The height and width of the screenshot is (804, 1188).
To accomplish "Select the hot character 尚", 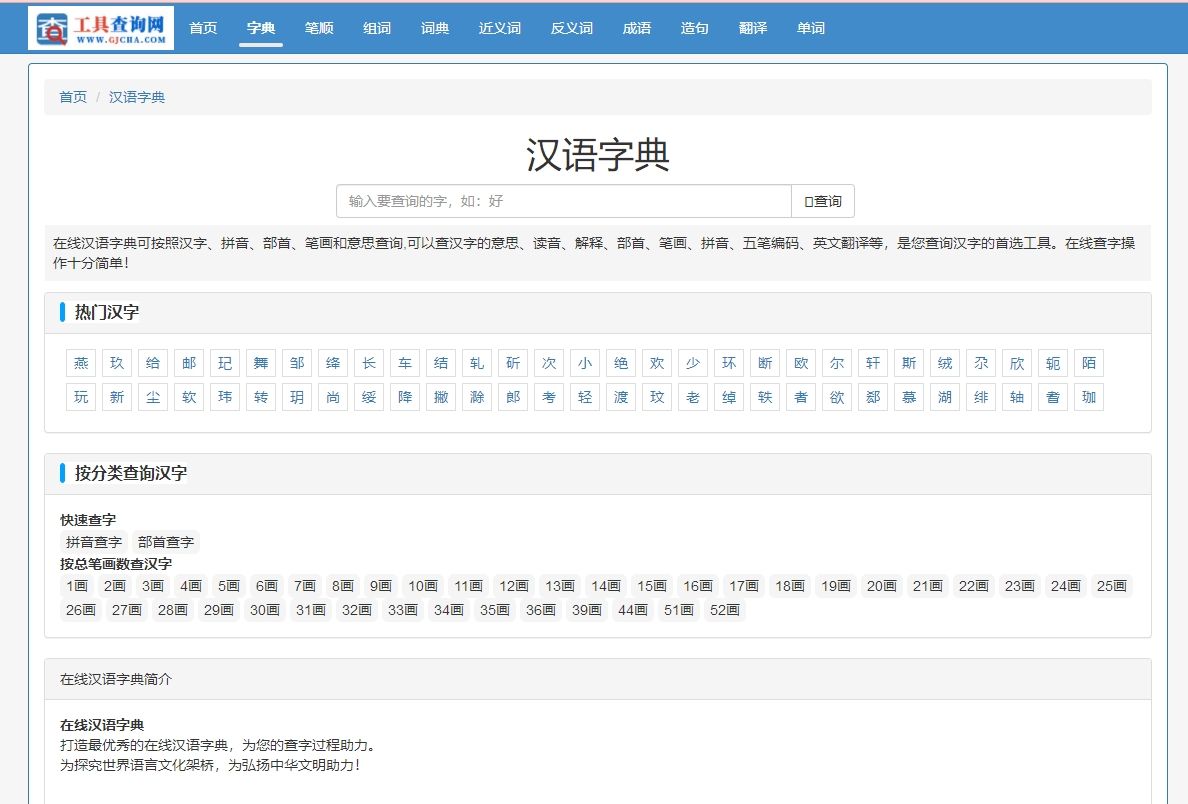I will pyautogui.click(x=333, y=397).
